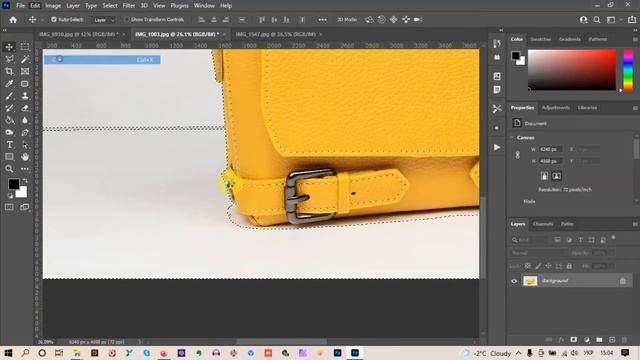Go to the Photoshop Home screen
The image size is (640, 360).
click(x=13, y=20)
